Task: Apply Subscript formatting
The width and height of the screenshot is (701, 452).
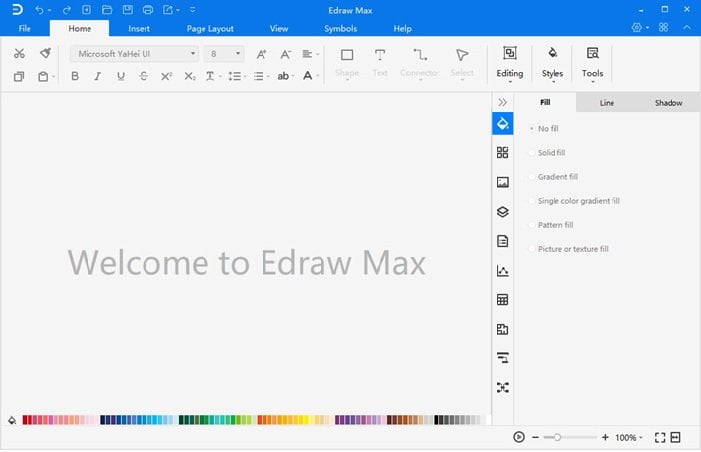Action: pos(190,76)
